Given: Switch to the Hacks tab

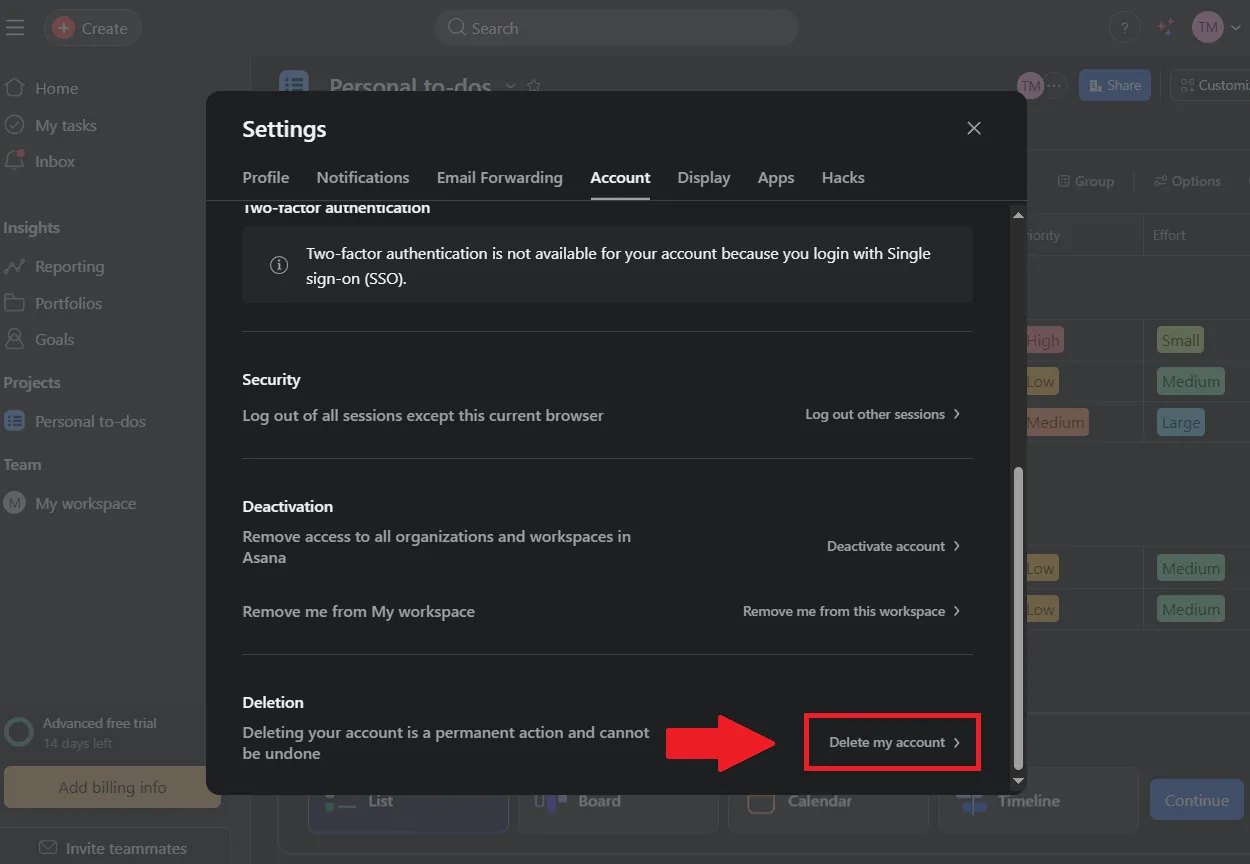Looking at the screenshot, I should pyautogui.click(x=843, y=177).
